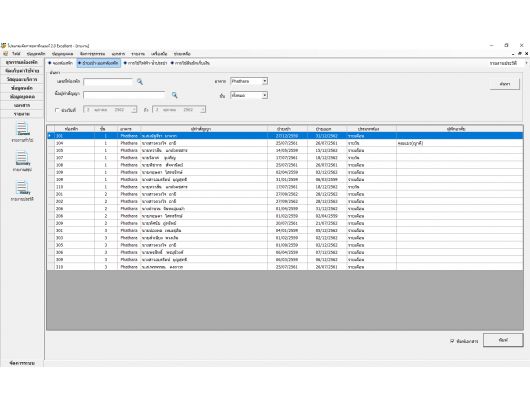Click the print button at bottom right
530x410 pixels.
click(503, 340)
